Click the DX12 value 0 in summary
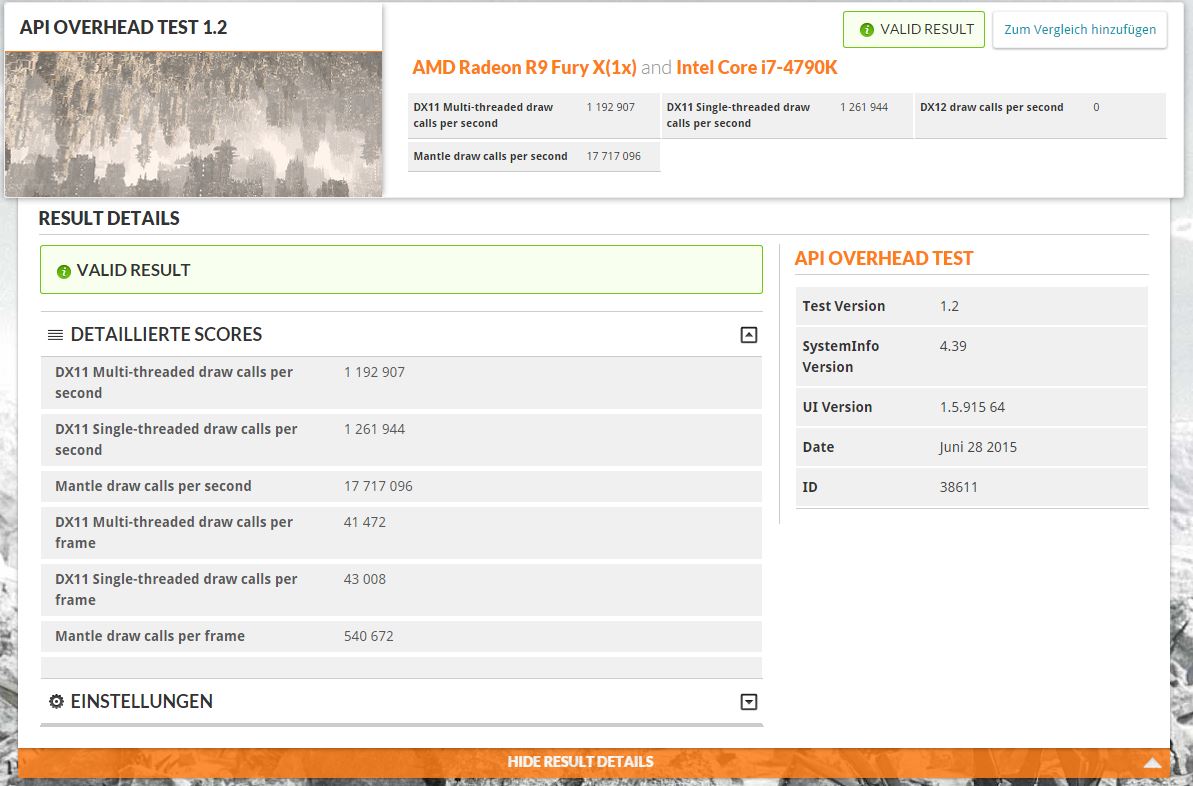1193x786 pixels. click(x=1096, y=107)
